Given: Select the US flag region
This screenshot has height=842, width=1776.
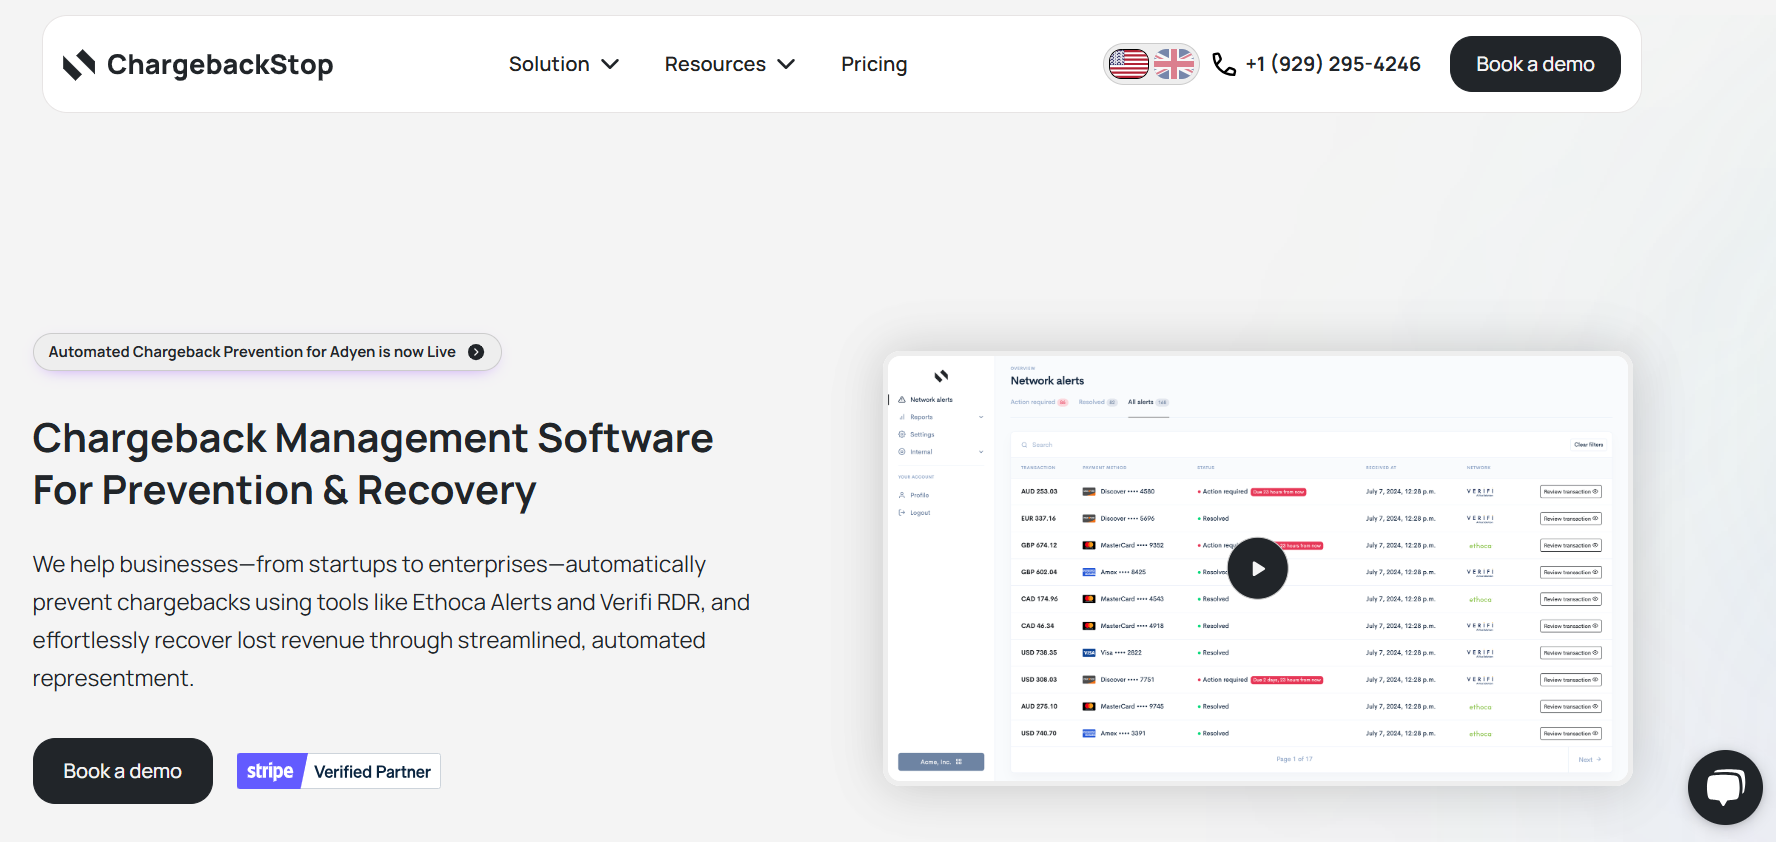Looking at the screenshot, I should coord(1129,64).
